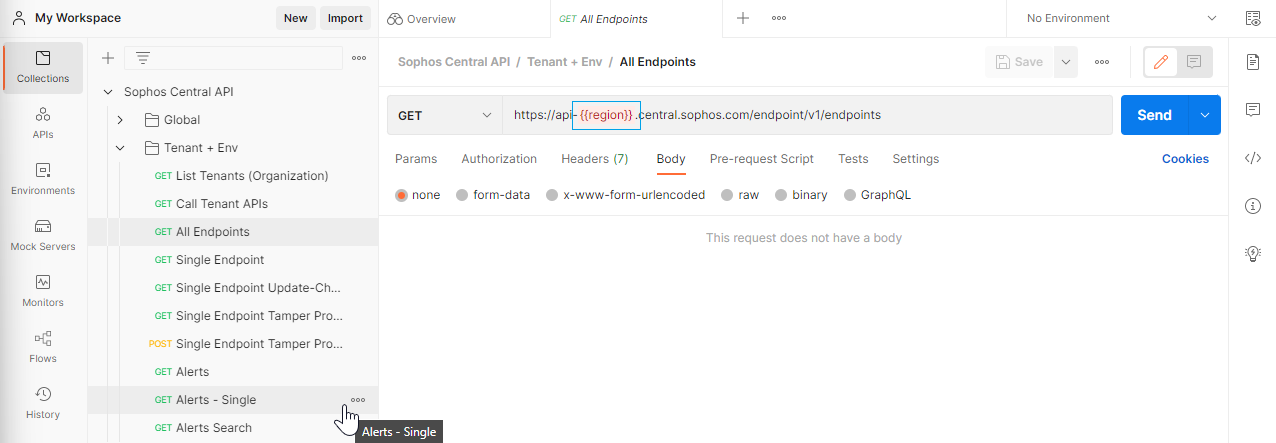The height and width of the screenshot is (443, 1276).
Task: Collapse the Sophos Central API collection
Action: coord(108,92)
